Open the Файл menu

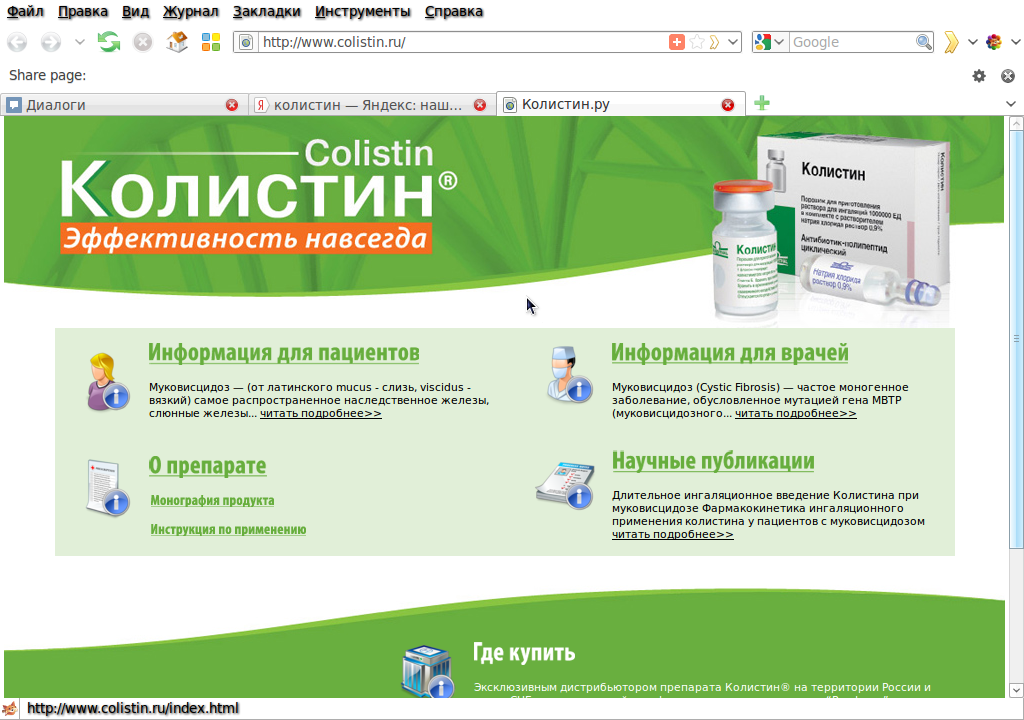pos(25,11)
